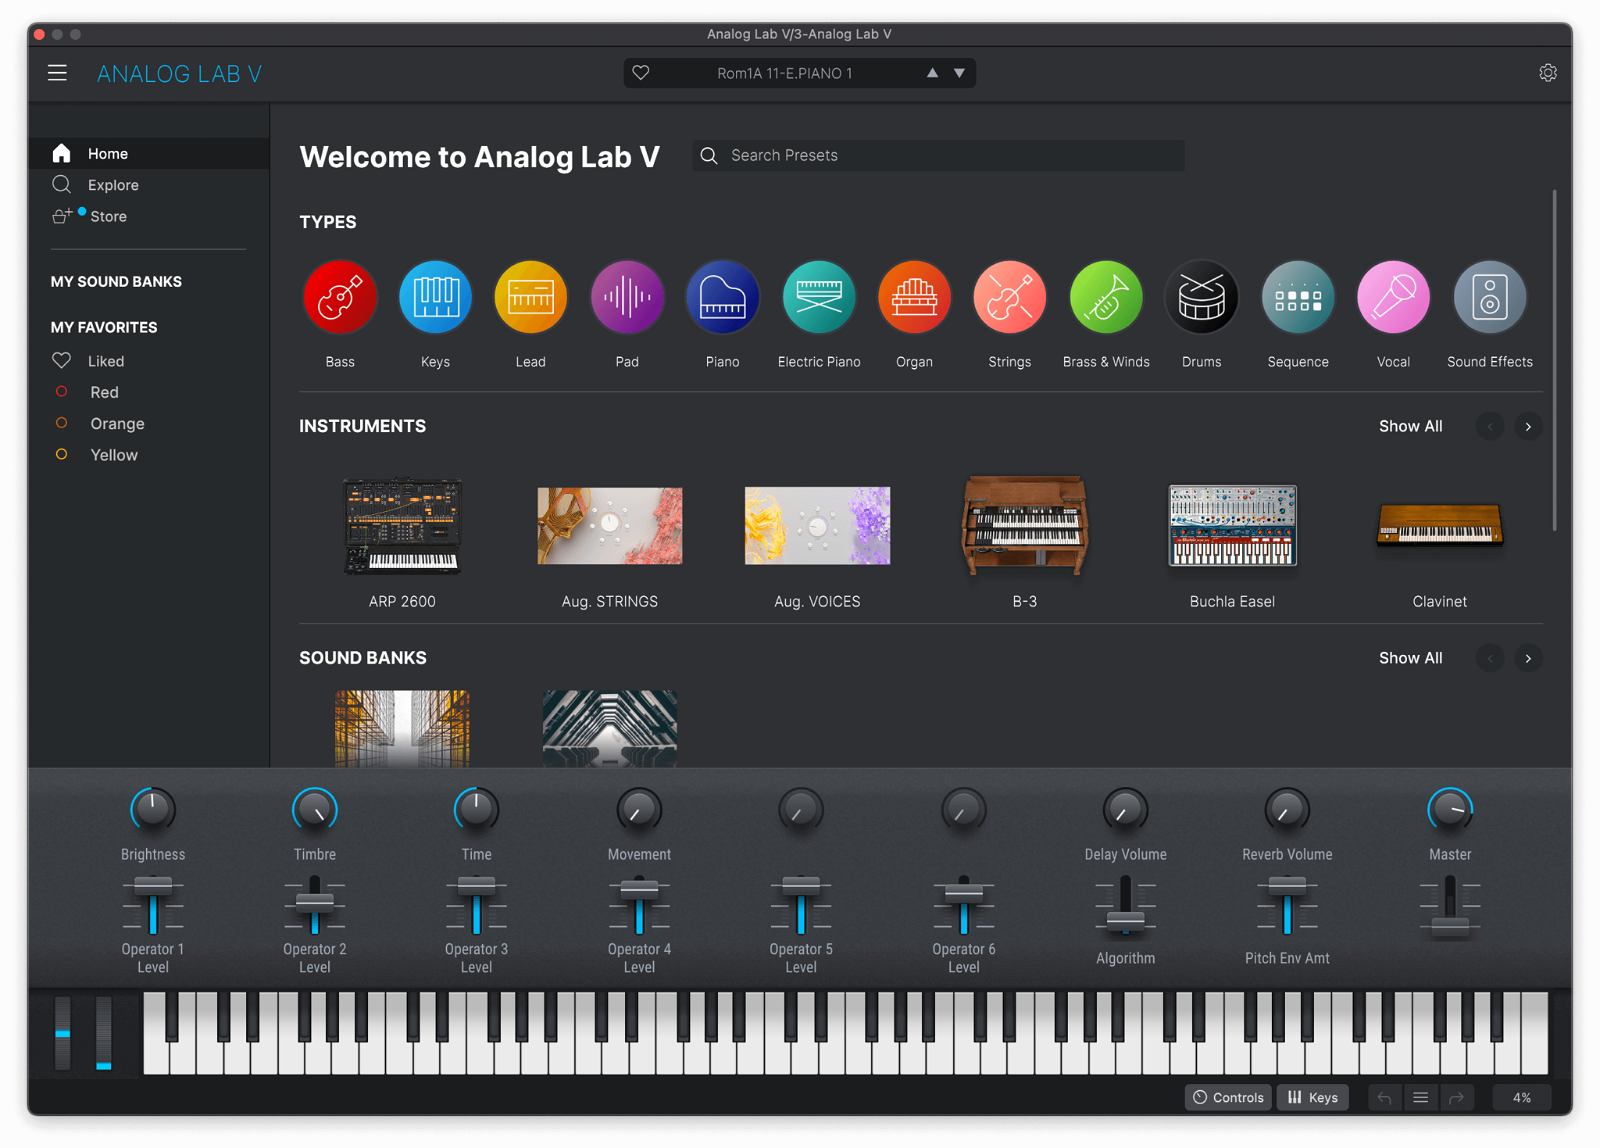Select the Strings type icon
The image size is (1600, 1148).
point(1010,297)
